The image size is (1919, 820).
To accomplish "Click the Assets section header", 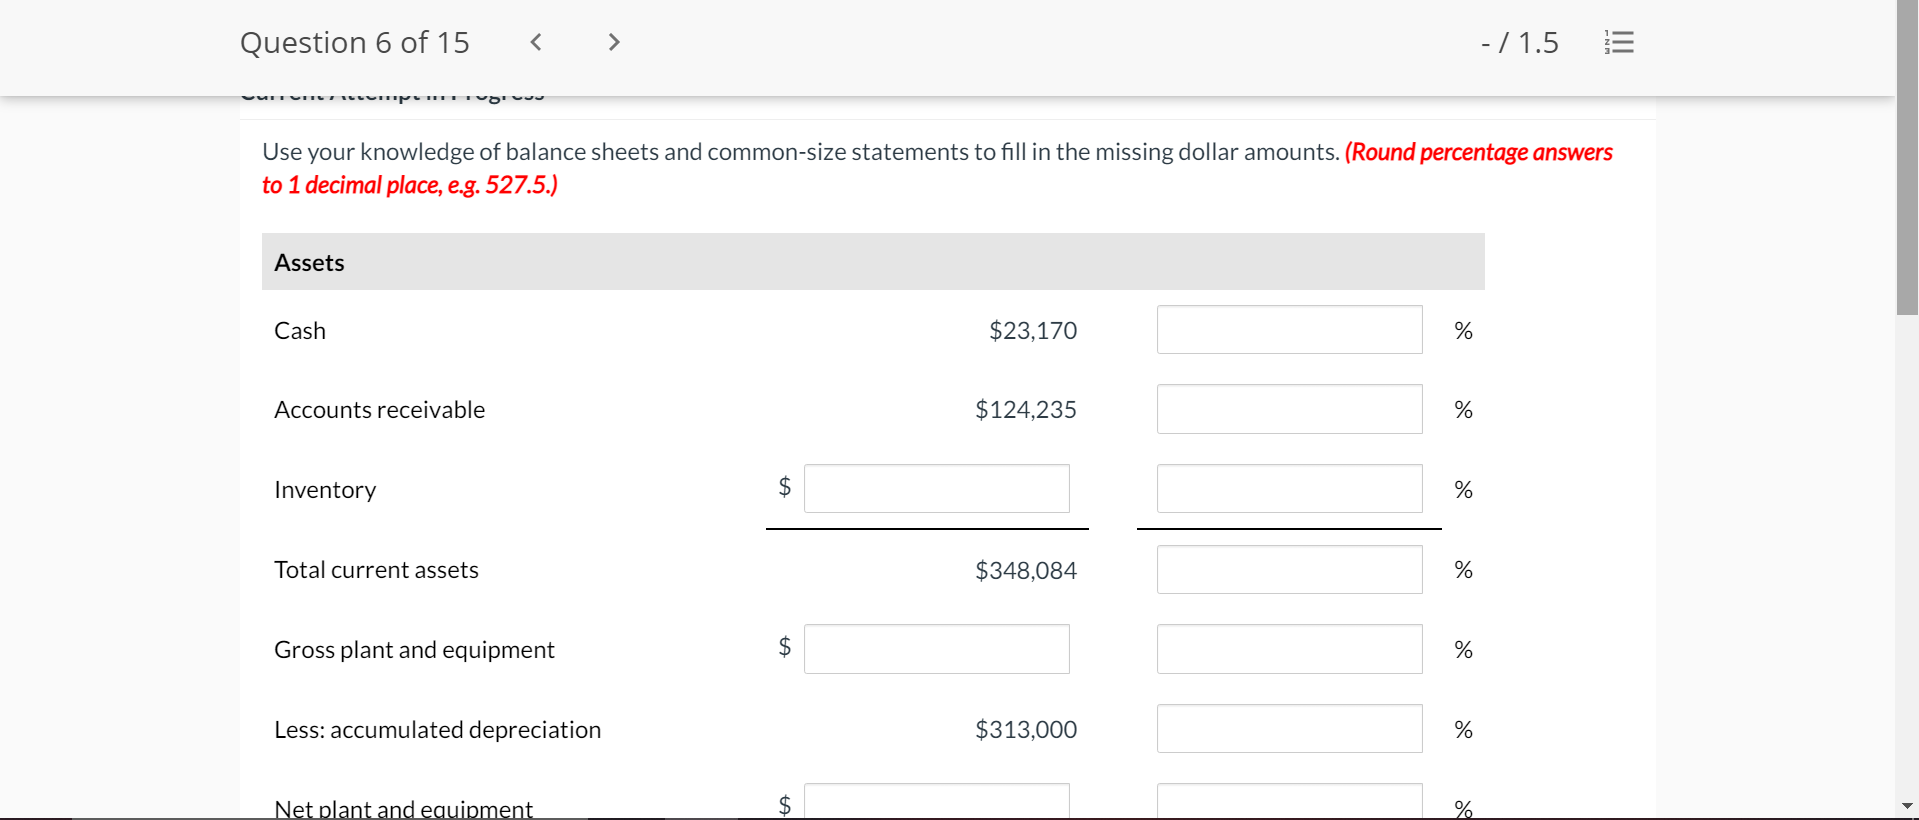I will (310, 262).
